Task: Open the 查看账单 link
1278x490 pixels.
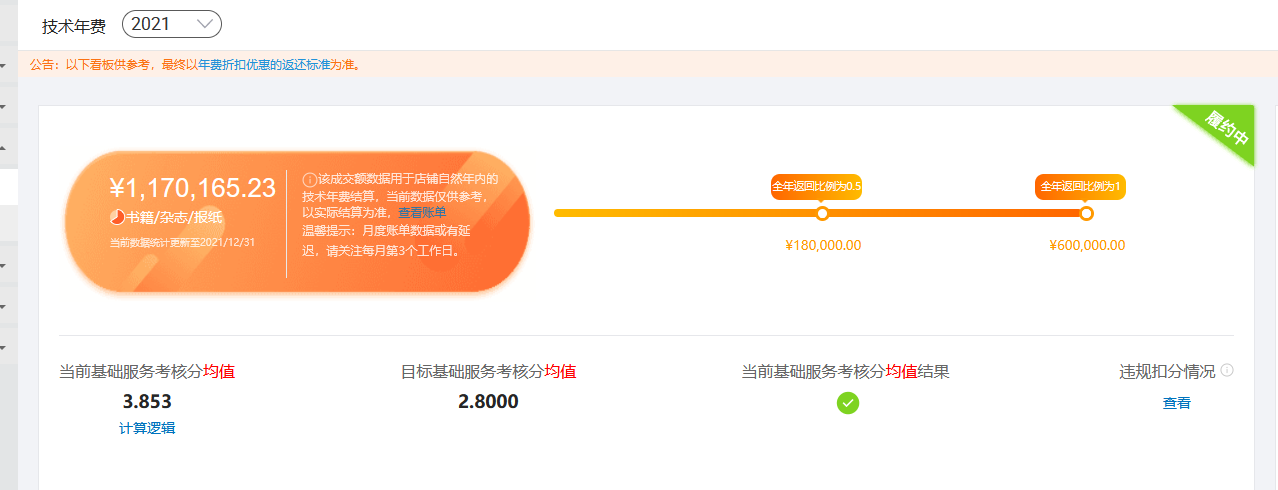Action: point(422,213)
